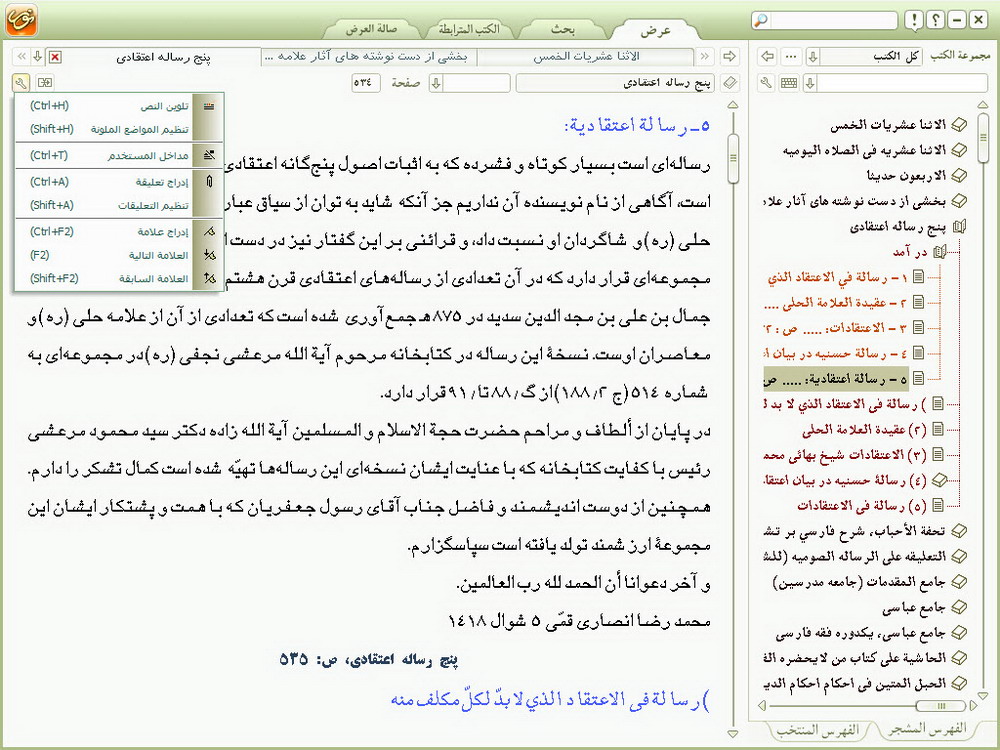Open book الحبل المتين فى احكام
Image resolution: width=1000 pixels, height=750 pixels.
(x=855, y=684)
